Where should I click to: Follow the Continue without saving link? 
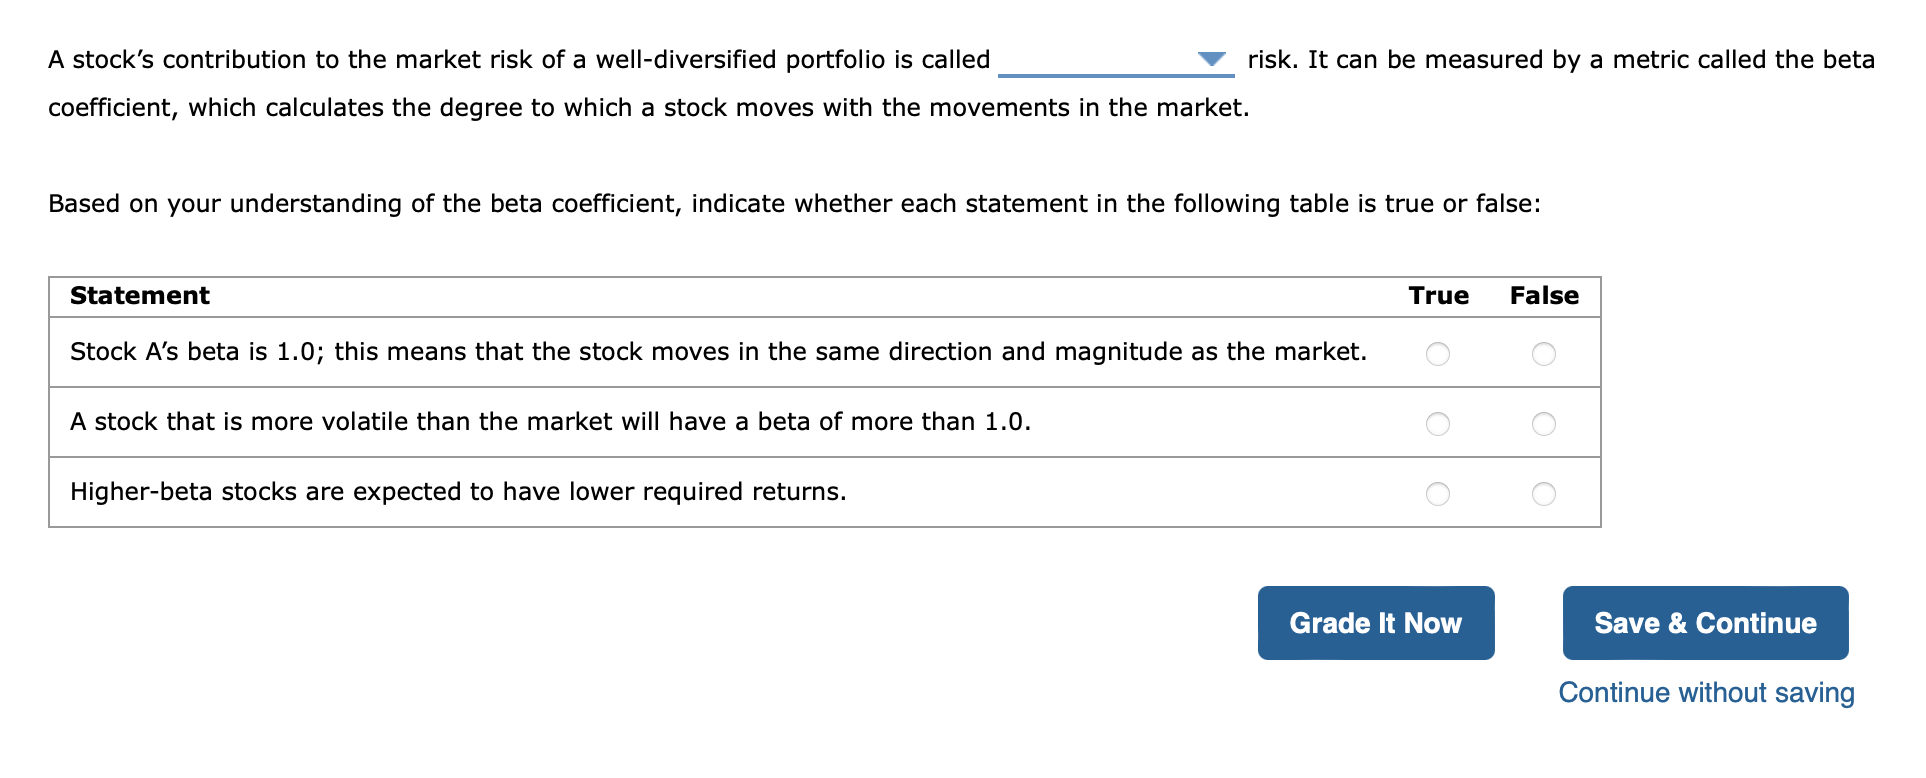(x=1705, y=693)
